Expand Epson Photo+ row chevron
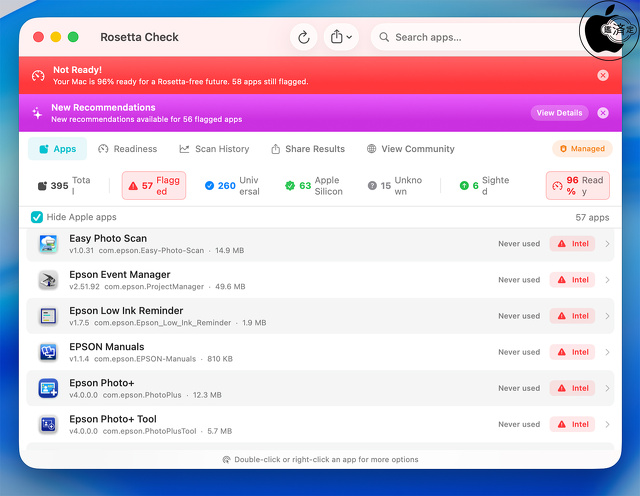 click(x=607, y=388)
